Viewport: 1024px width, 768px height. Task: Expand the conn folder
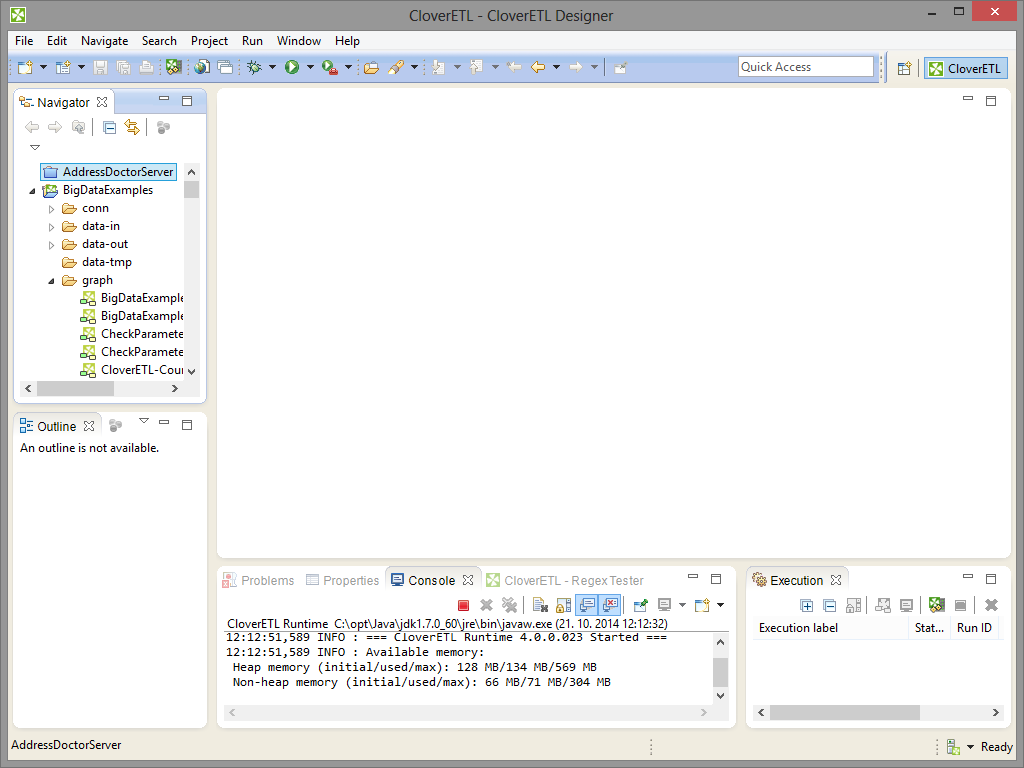52,209
